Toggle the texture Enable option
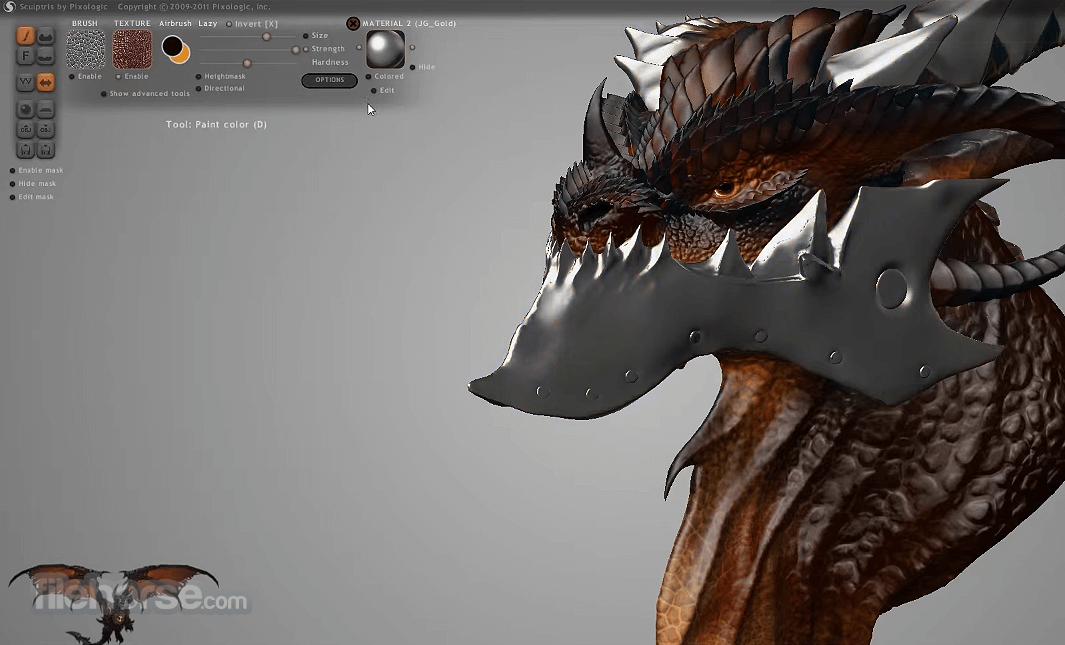 118,77
